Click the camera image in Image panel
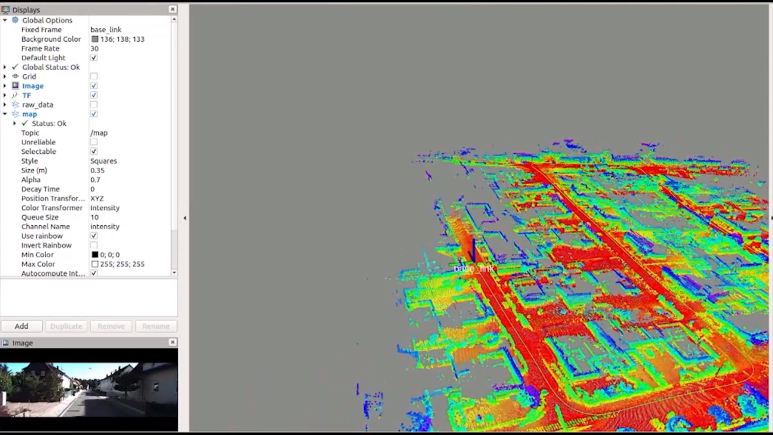 point(89,390)
